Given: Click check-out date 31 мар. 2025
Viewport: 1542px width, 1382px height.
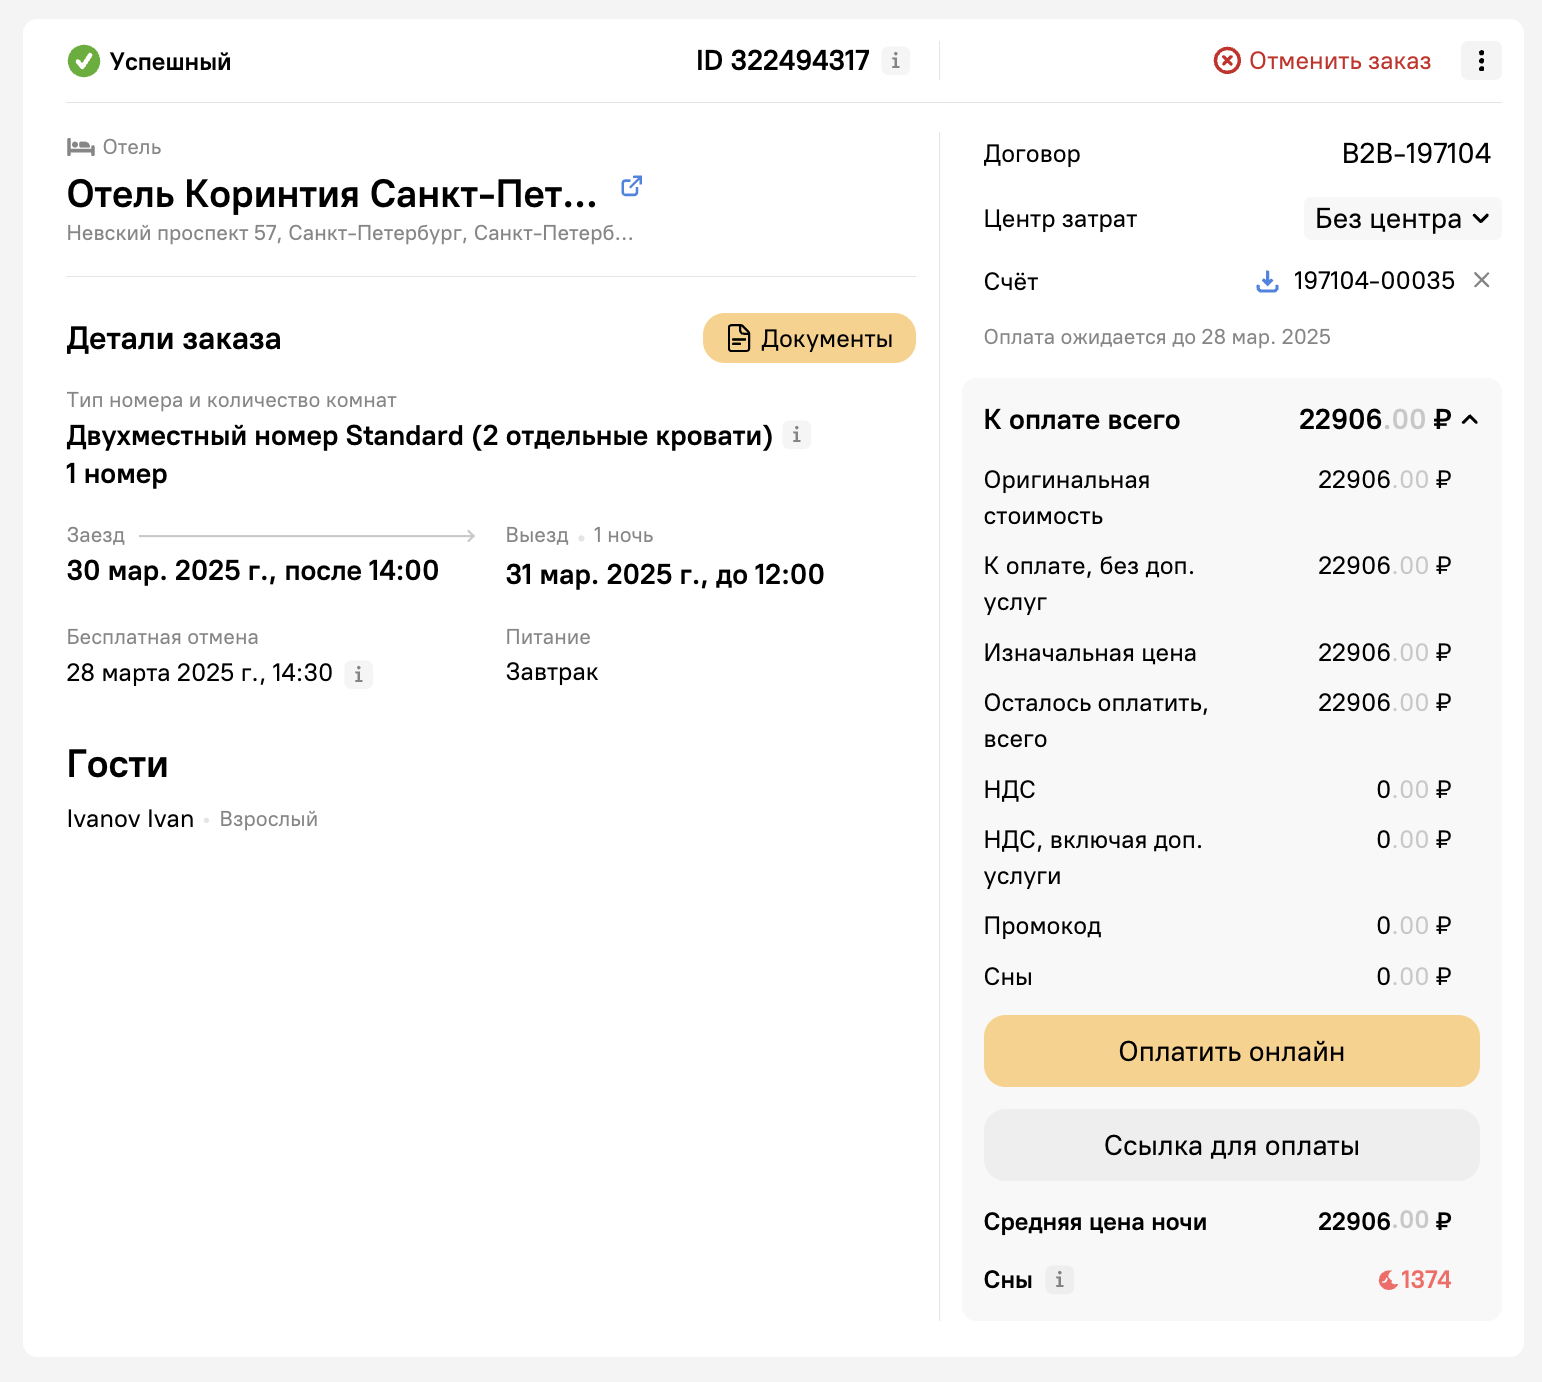Looking at the screenshot, I should tap(665, 575).
